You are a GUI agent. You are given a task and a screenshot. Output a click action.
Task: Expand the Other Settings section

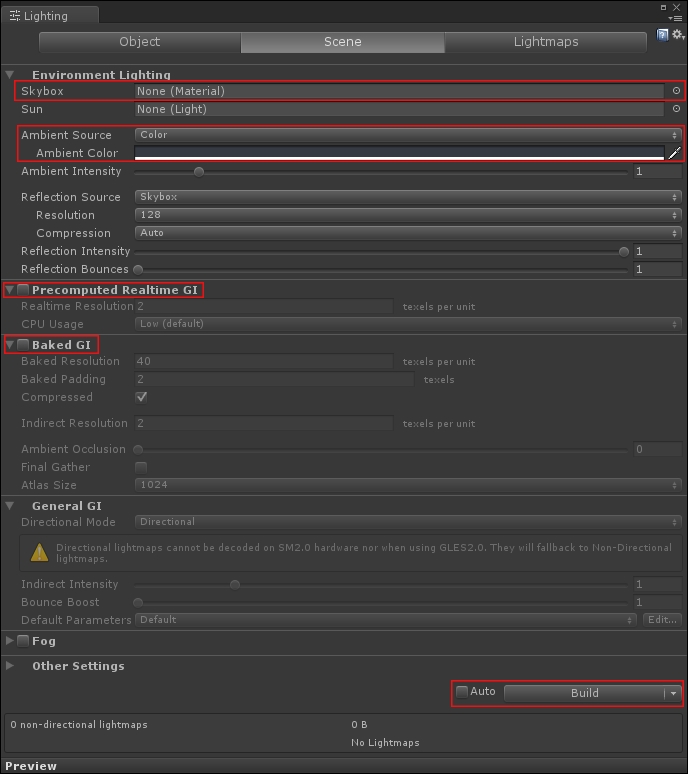(9, 665)
